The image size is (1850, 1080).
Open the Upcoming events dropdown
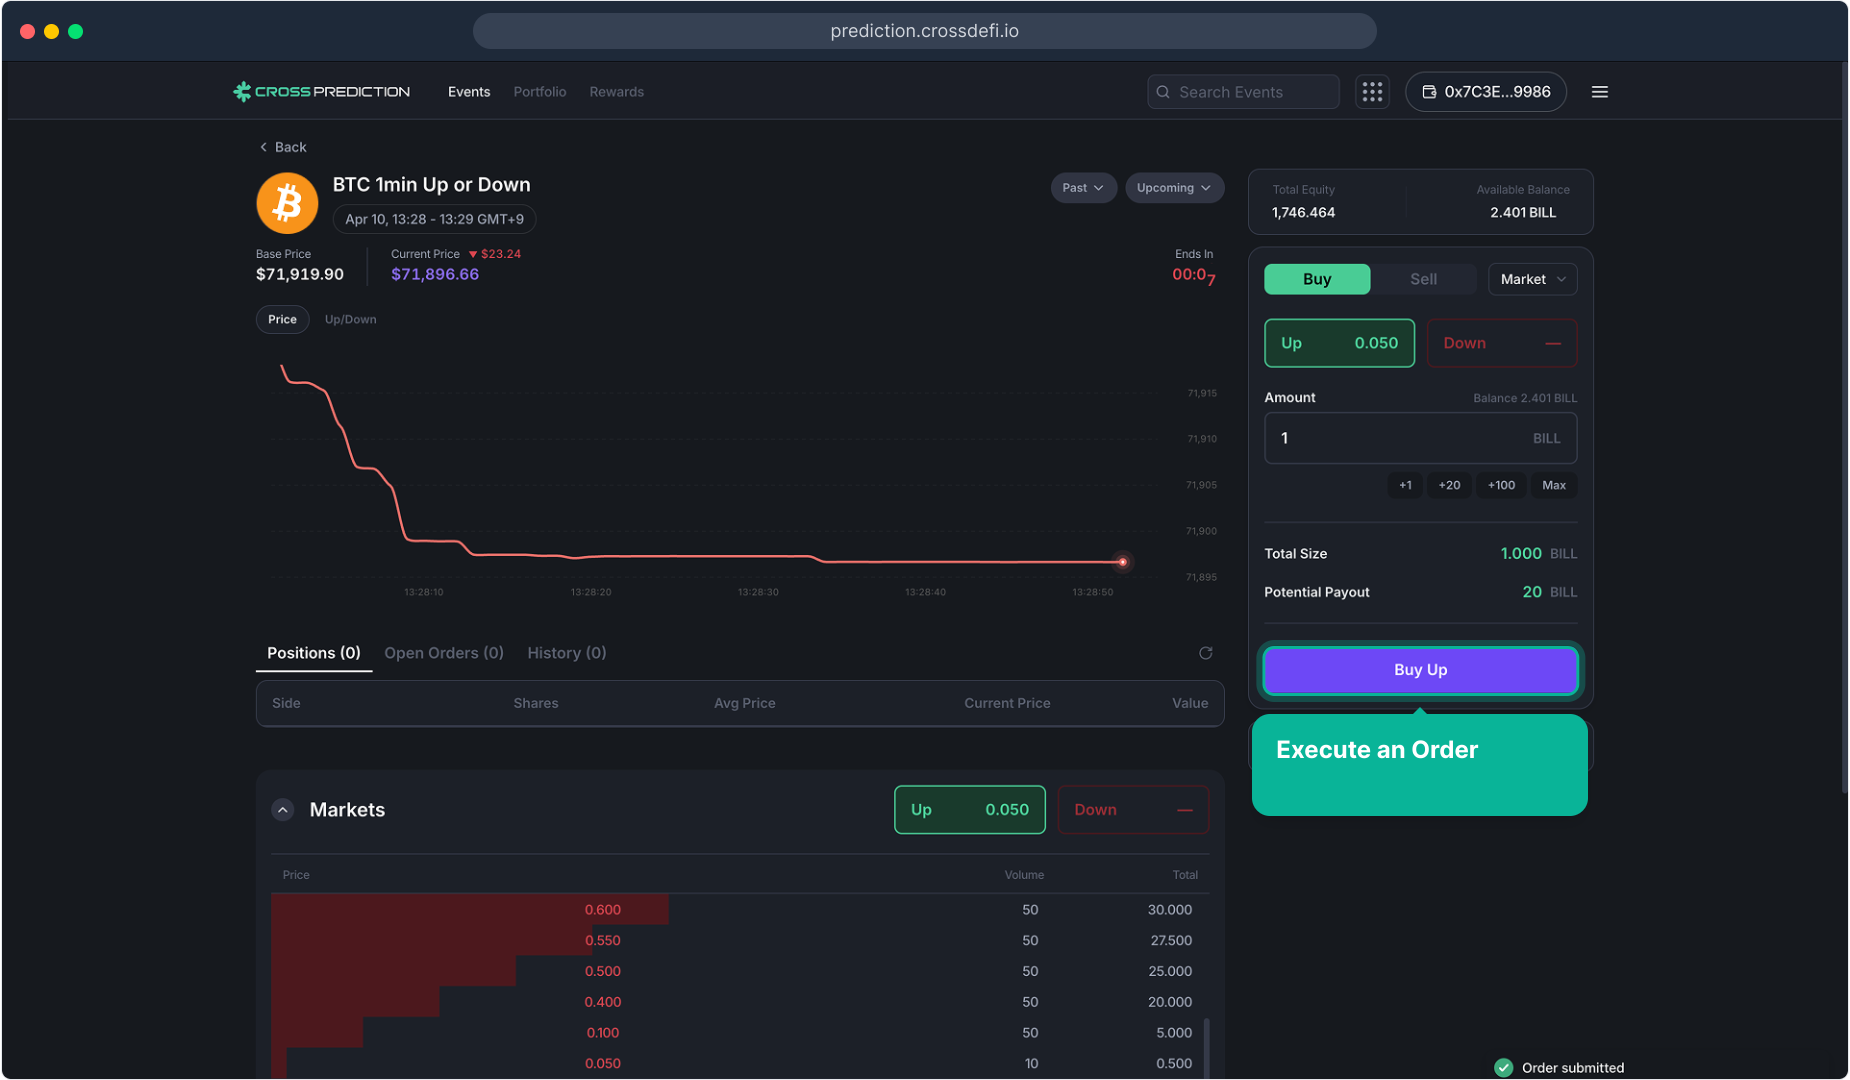click(x=1174, y=188)
